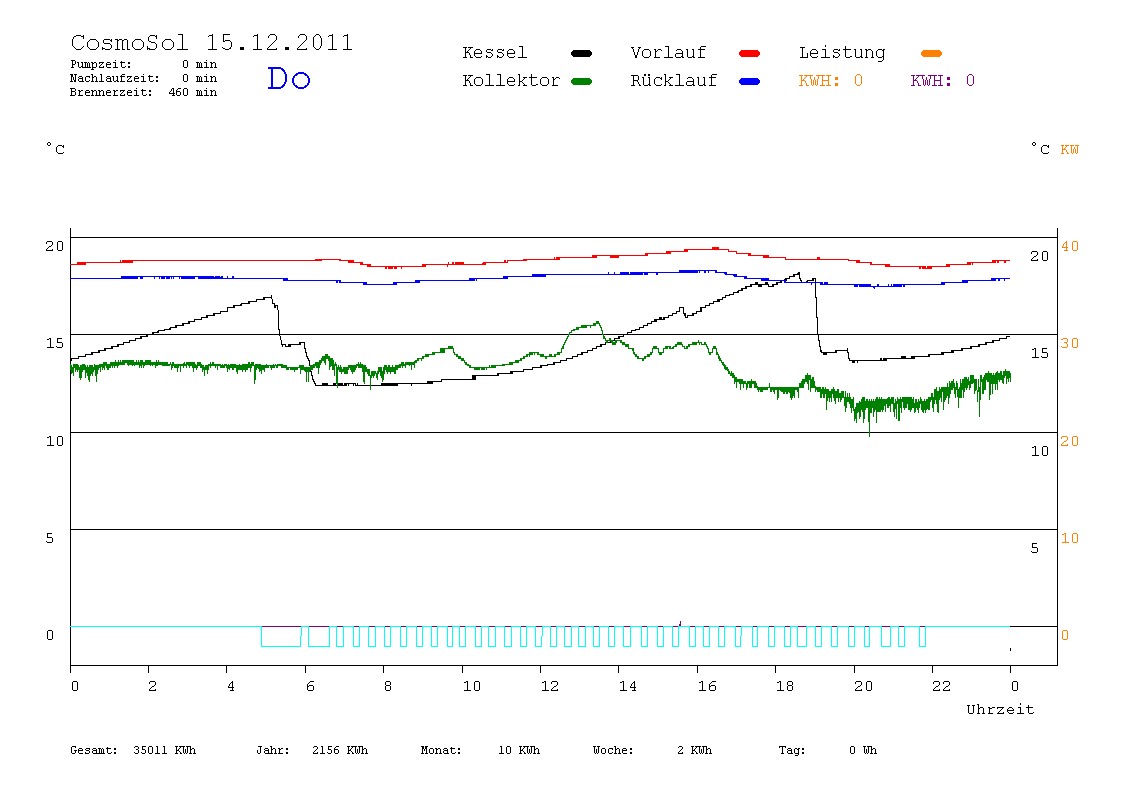Select the "Nachlaufzeit:" label
Image resolution: width=1148 pixels, height=812 pixels.
(115, 78)
